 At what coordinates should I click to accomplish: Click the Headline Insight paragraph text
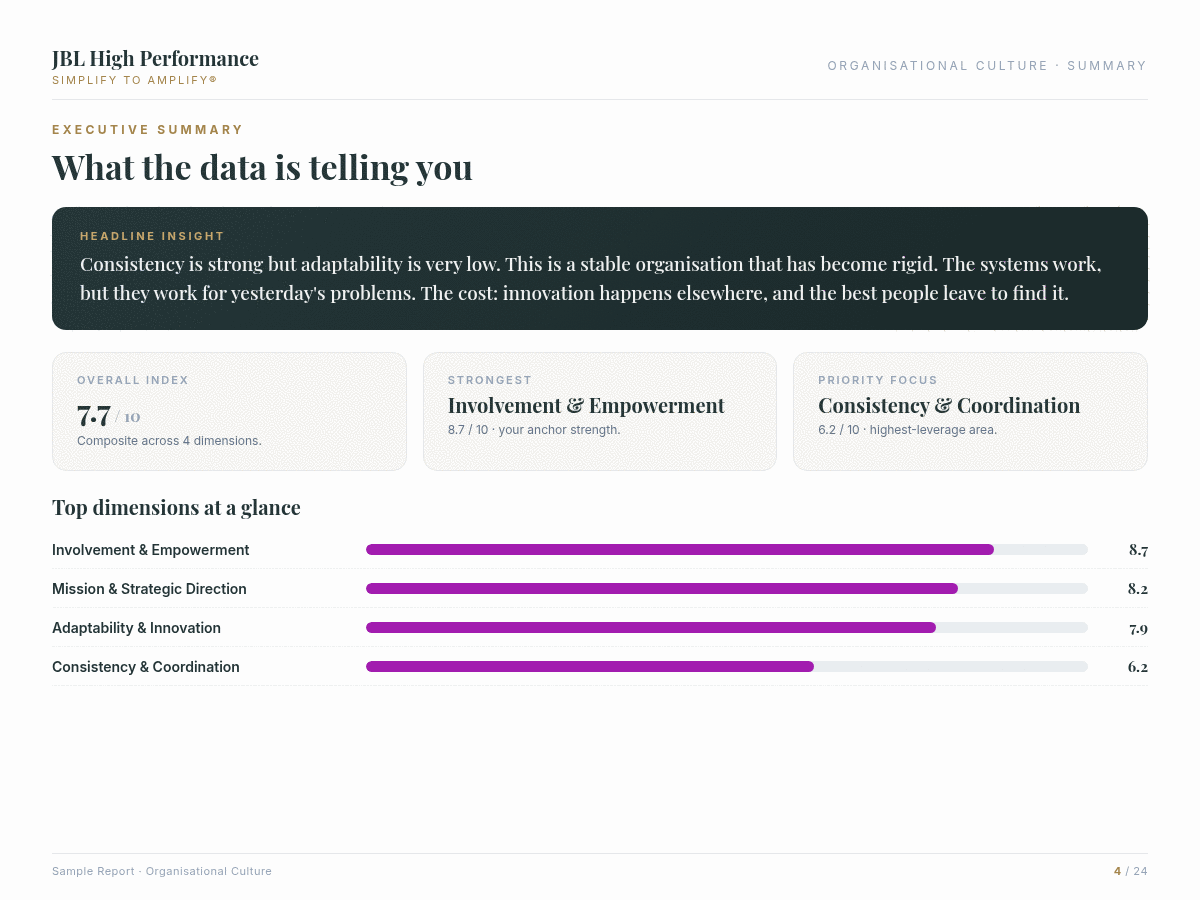coord(591,279)
